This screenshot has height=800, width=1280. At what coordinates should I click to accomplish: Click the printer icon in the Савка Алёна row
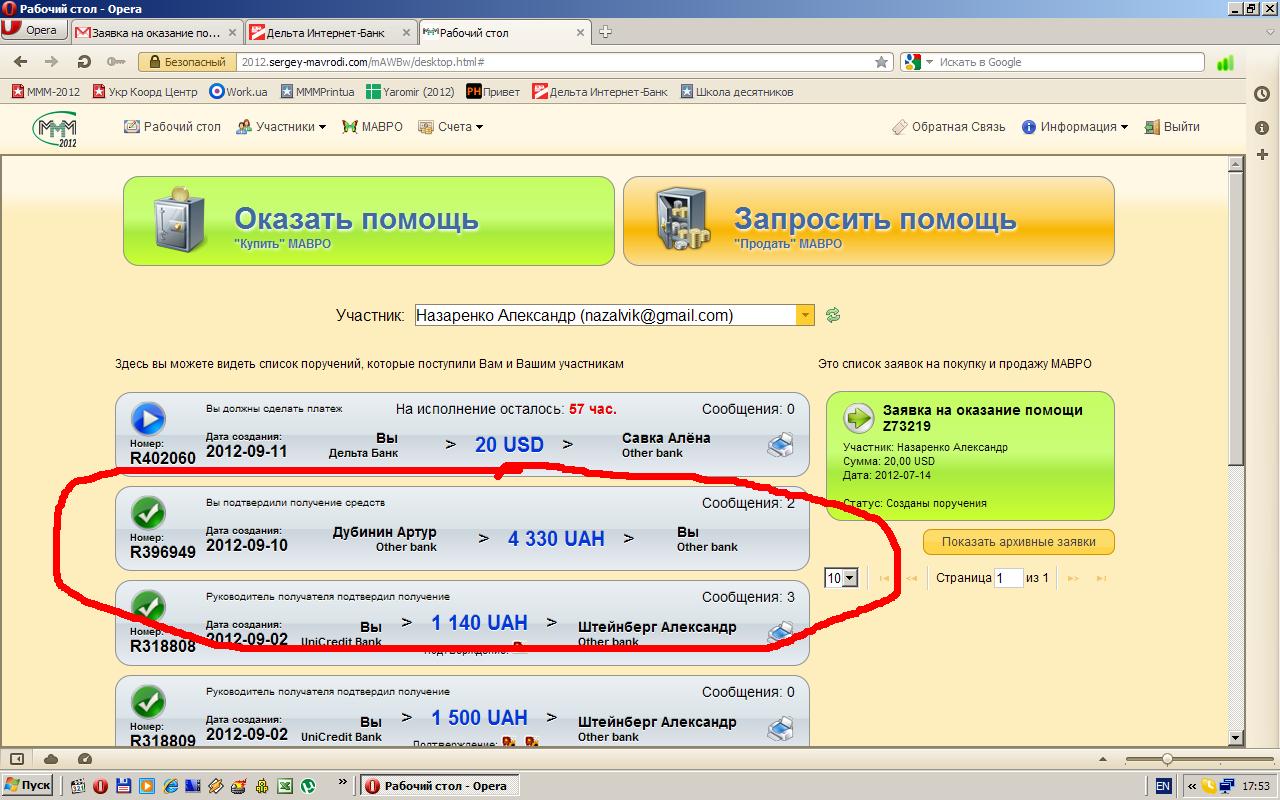(781, 444)
